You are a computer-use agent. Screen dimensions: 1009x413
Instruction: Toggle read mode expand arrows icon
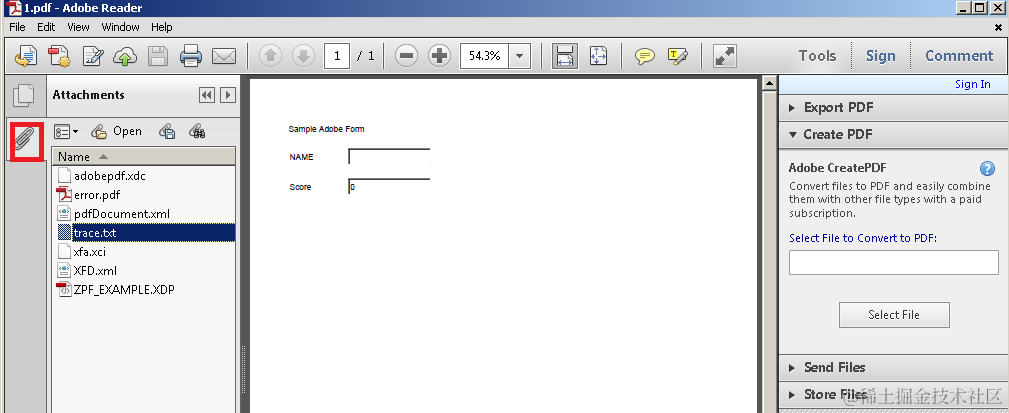click(725, 56)
